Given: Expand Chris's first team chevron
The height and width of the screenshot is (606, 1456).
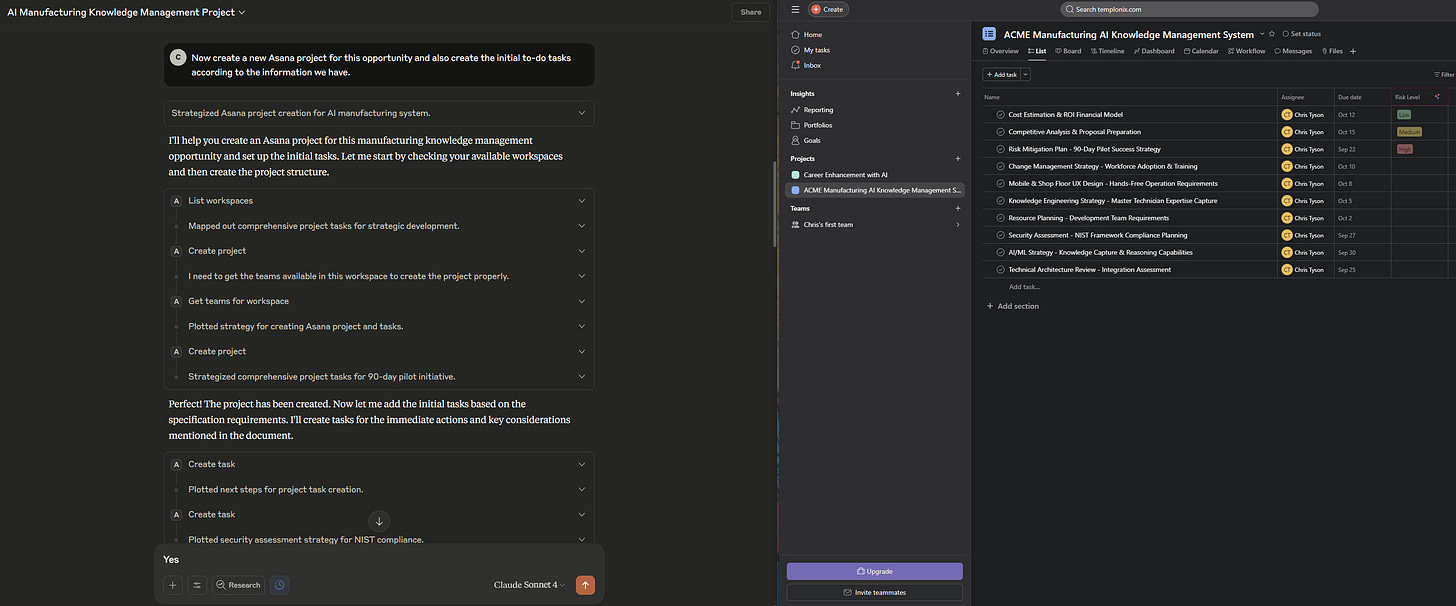Looking at the screenshot, I should (x=957, y=225).
